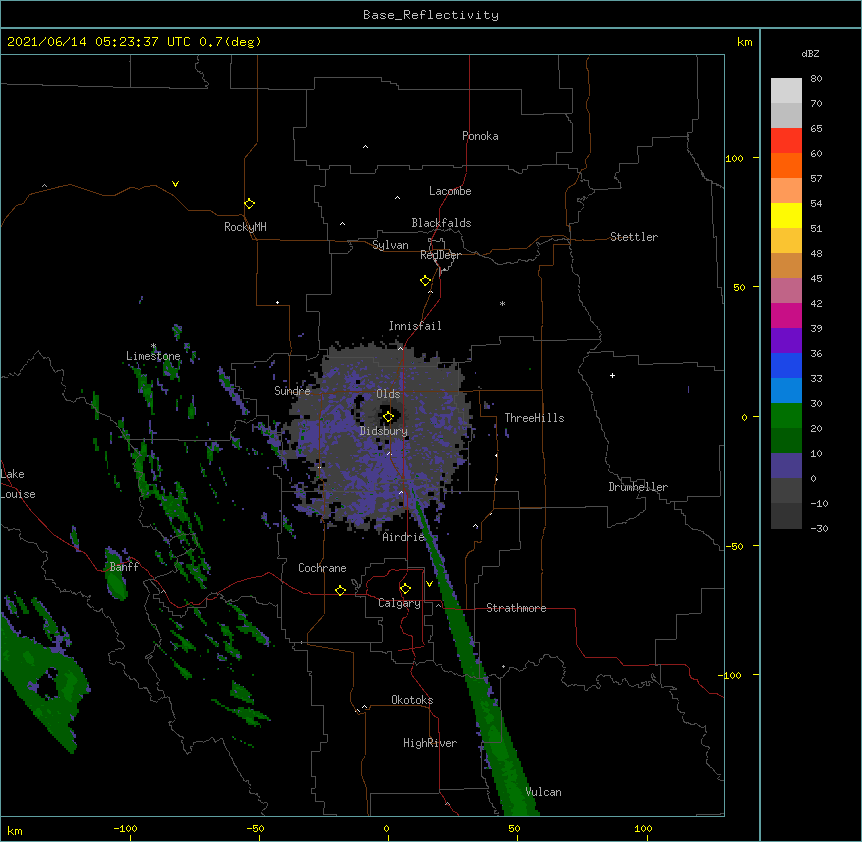Click the RockyMH label

coord(245,227)
